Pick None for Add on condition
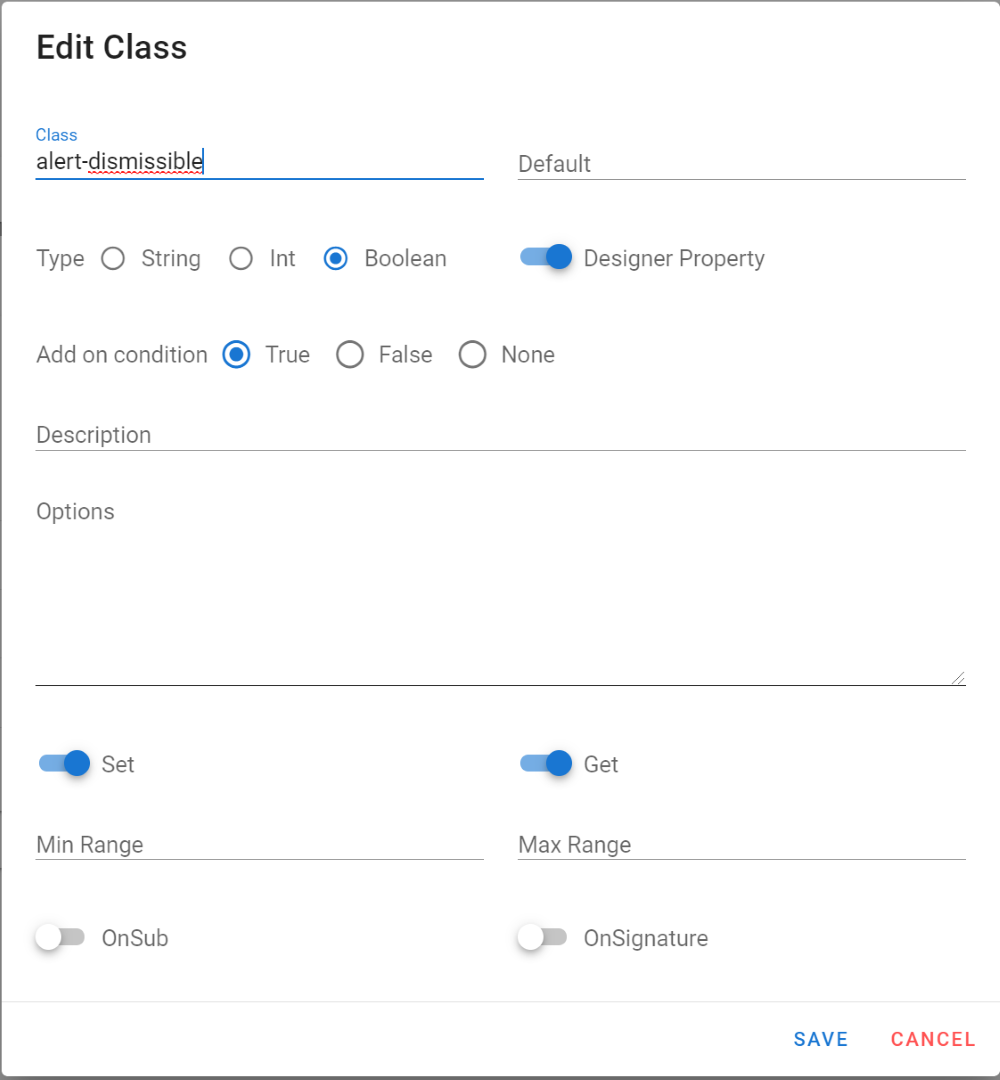The image size is (1000, 1080). point(472,355)
